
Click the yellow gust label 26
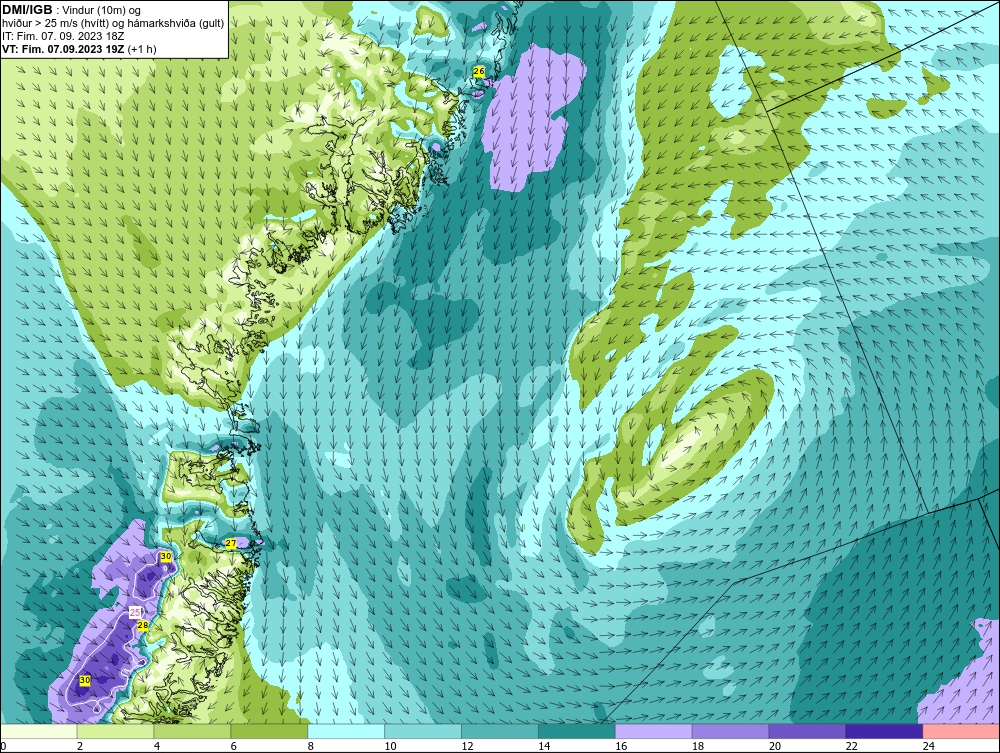[479, 71]
